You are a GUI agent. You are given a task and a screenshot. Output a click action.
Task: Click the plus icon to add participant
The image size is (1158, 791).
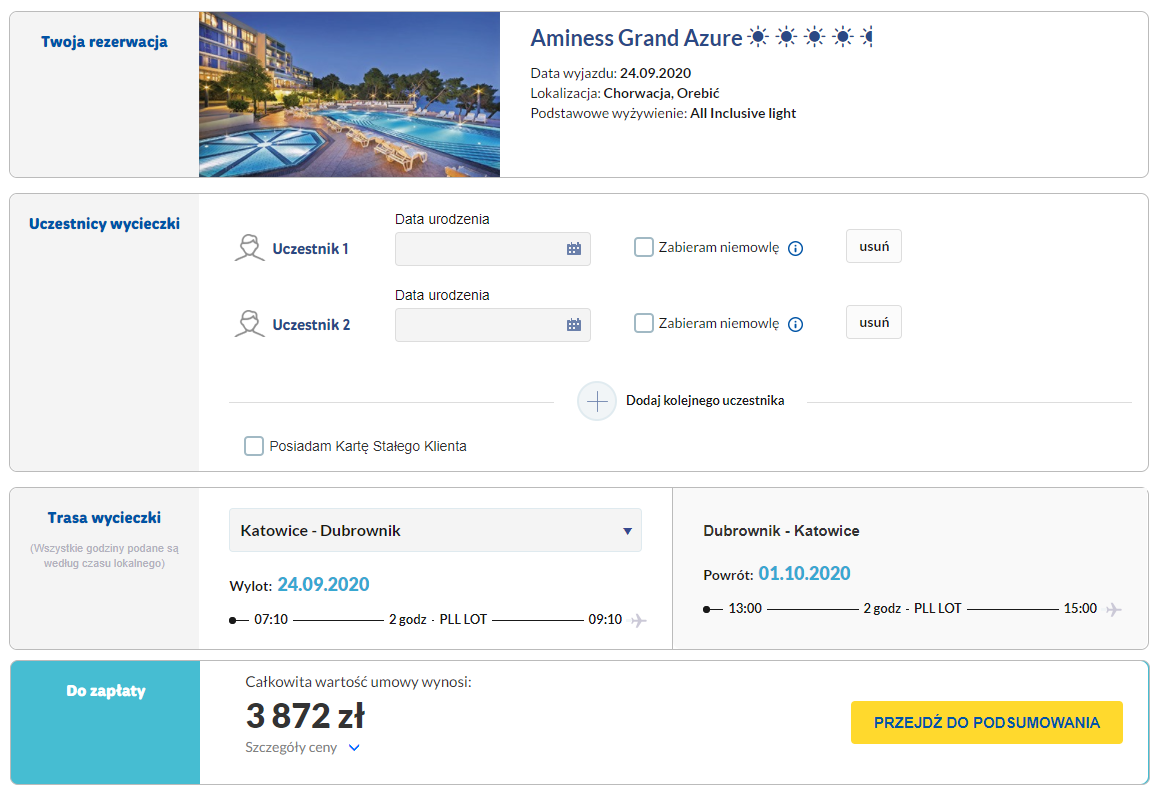597,401
